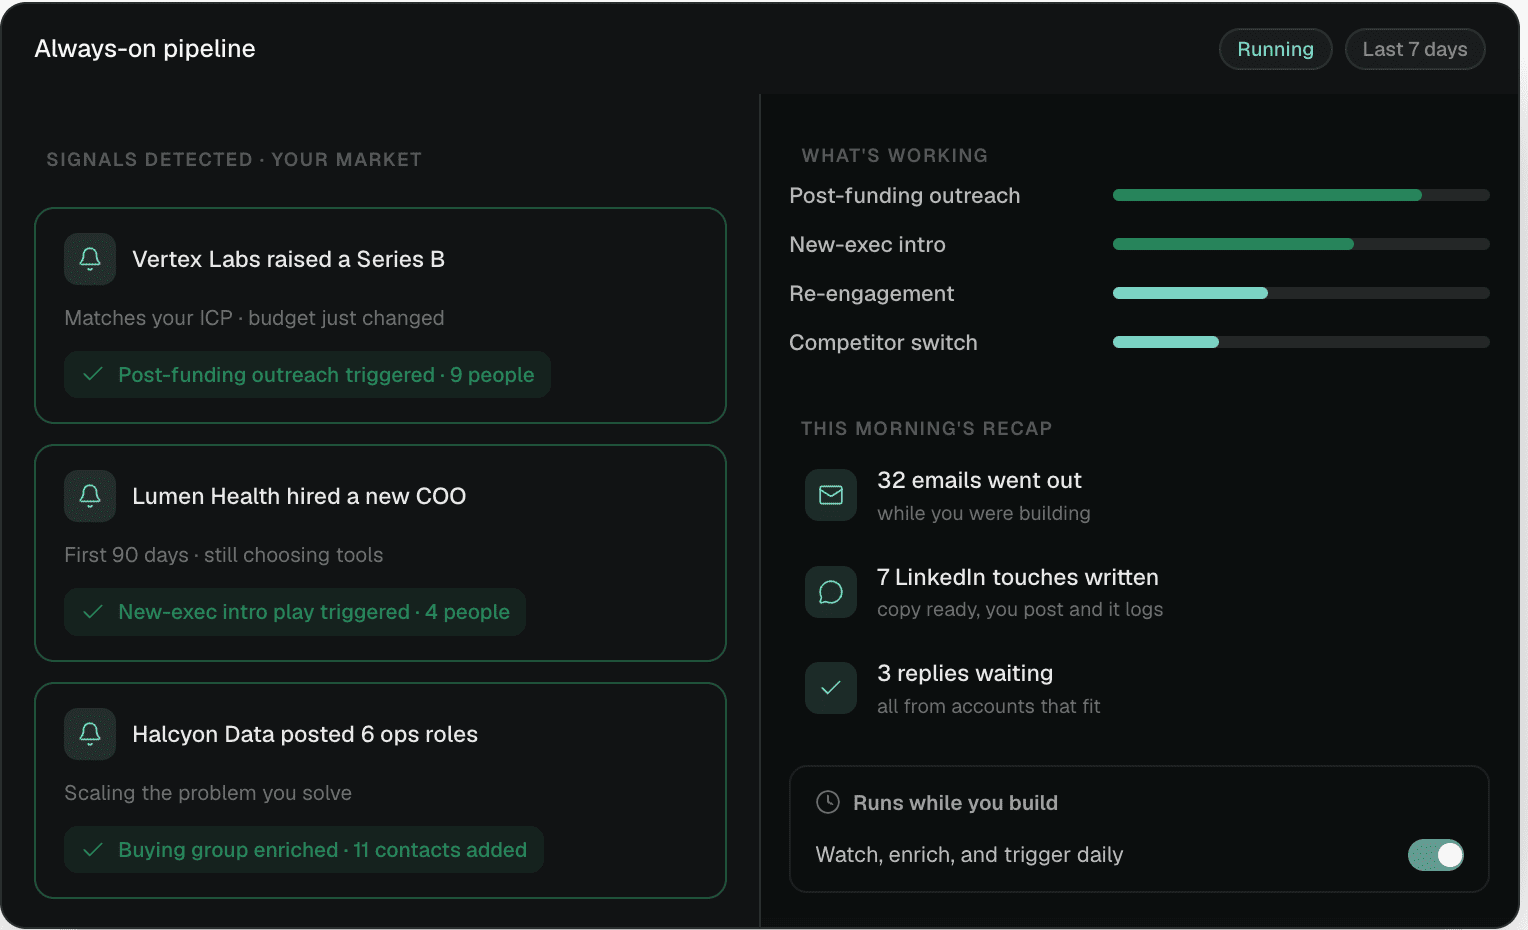
Task: Click the checkmark in Post-funding outreach triggered
Action: coord(93,374)
